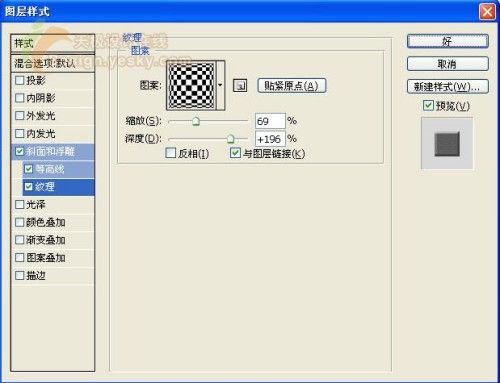Open the 图案叠加 settings by its label

(46, 257)
